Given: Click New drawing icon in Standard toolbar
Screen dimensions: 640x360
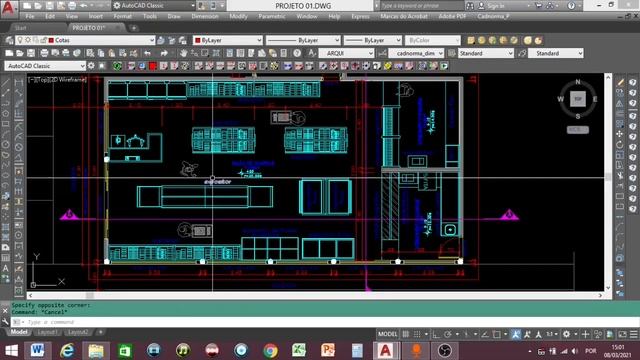Looking at the screenshot, I should (9, 53).
